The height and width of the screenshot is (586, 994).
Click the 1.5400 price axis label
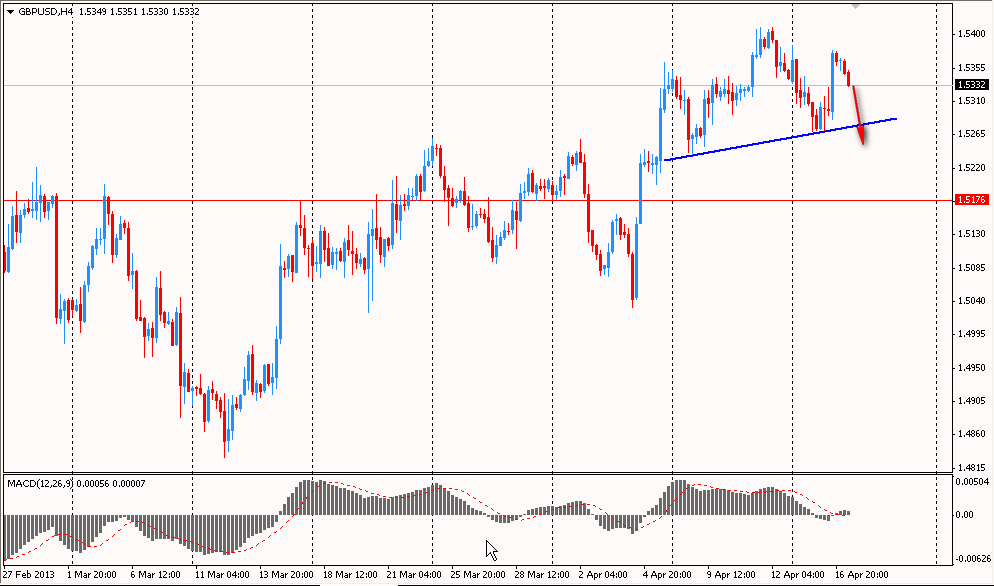pyautogui.click(x=972, y=34)
